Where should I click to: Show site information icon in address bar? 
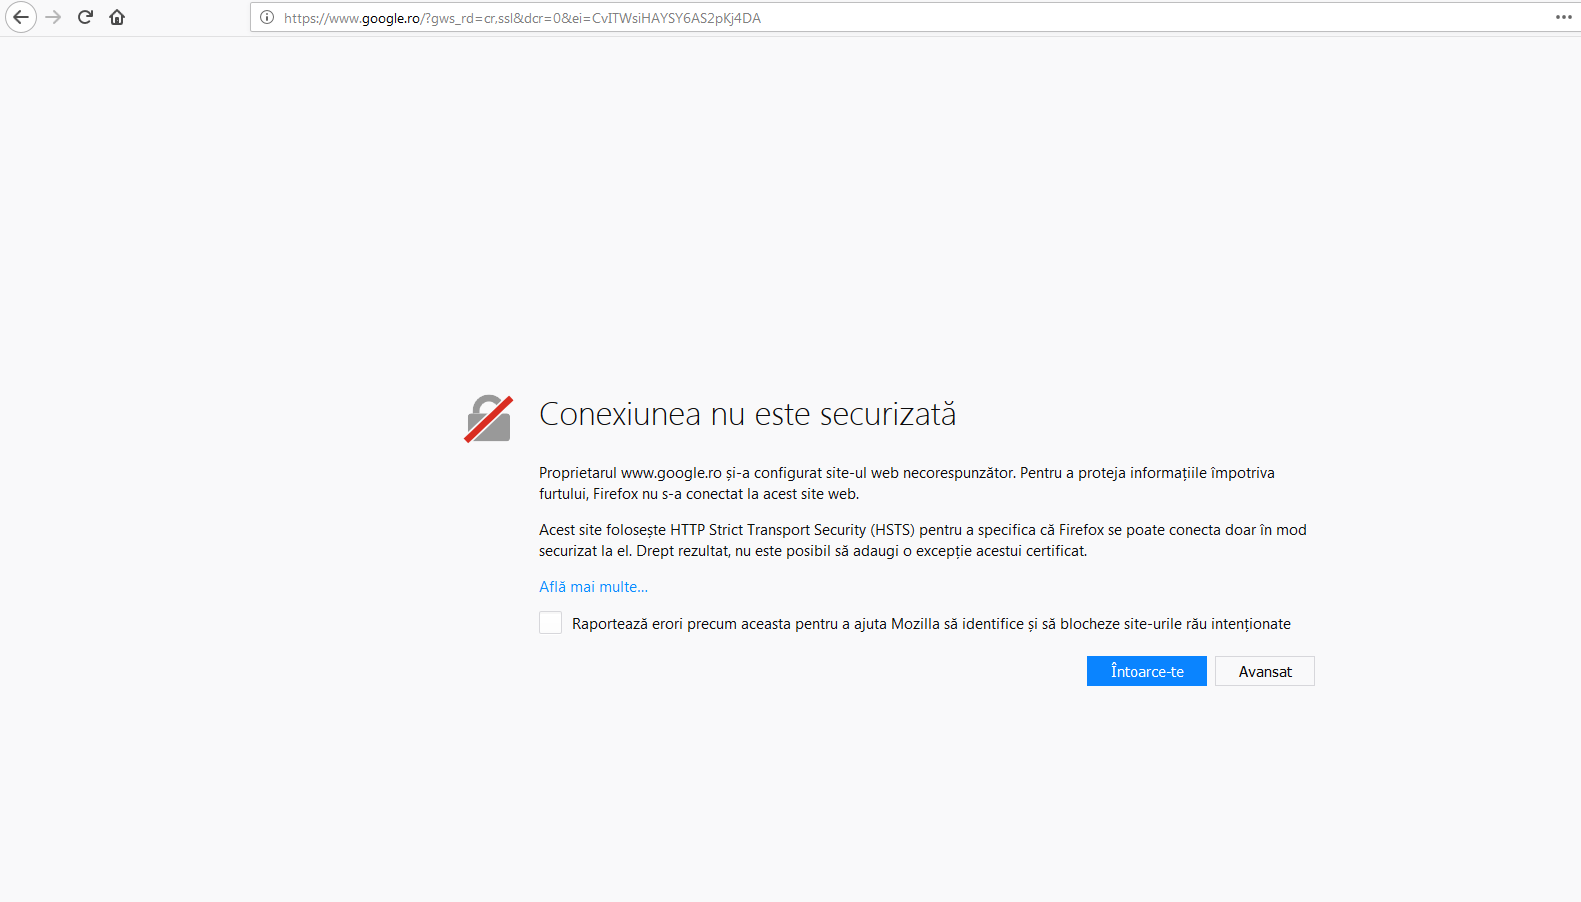267,17
